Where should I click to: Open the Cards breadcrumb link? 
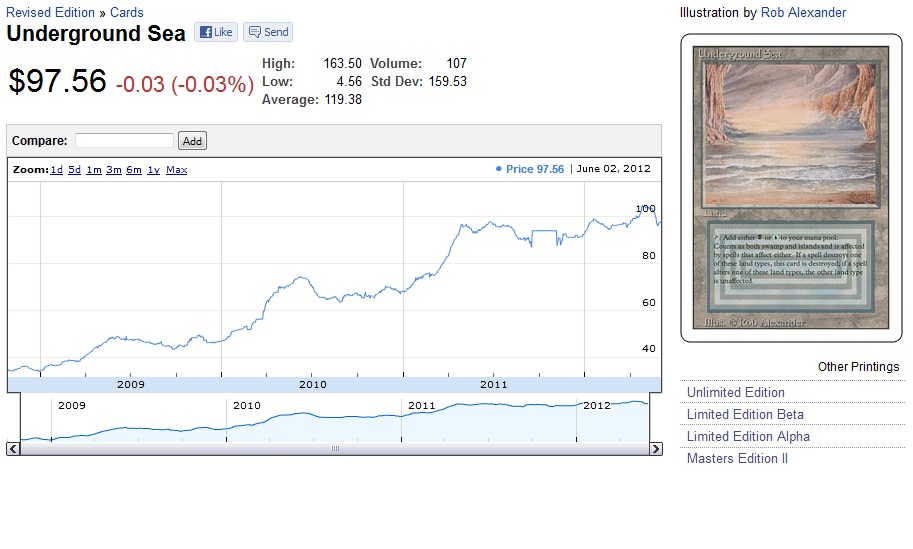(126, 13)
